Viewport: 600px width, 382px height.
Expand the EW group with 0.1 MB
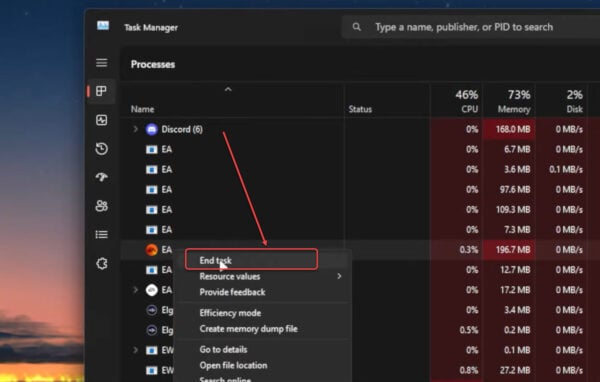[135, 350]
